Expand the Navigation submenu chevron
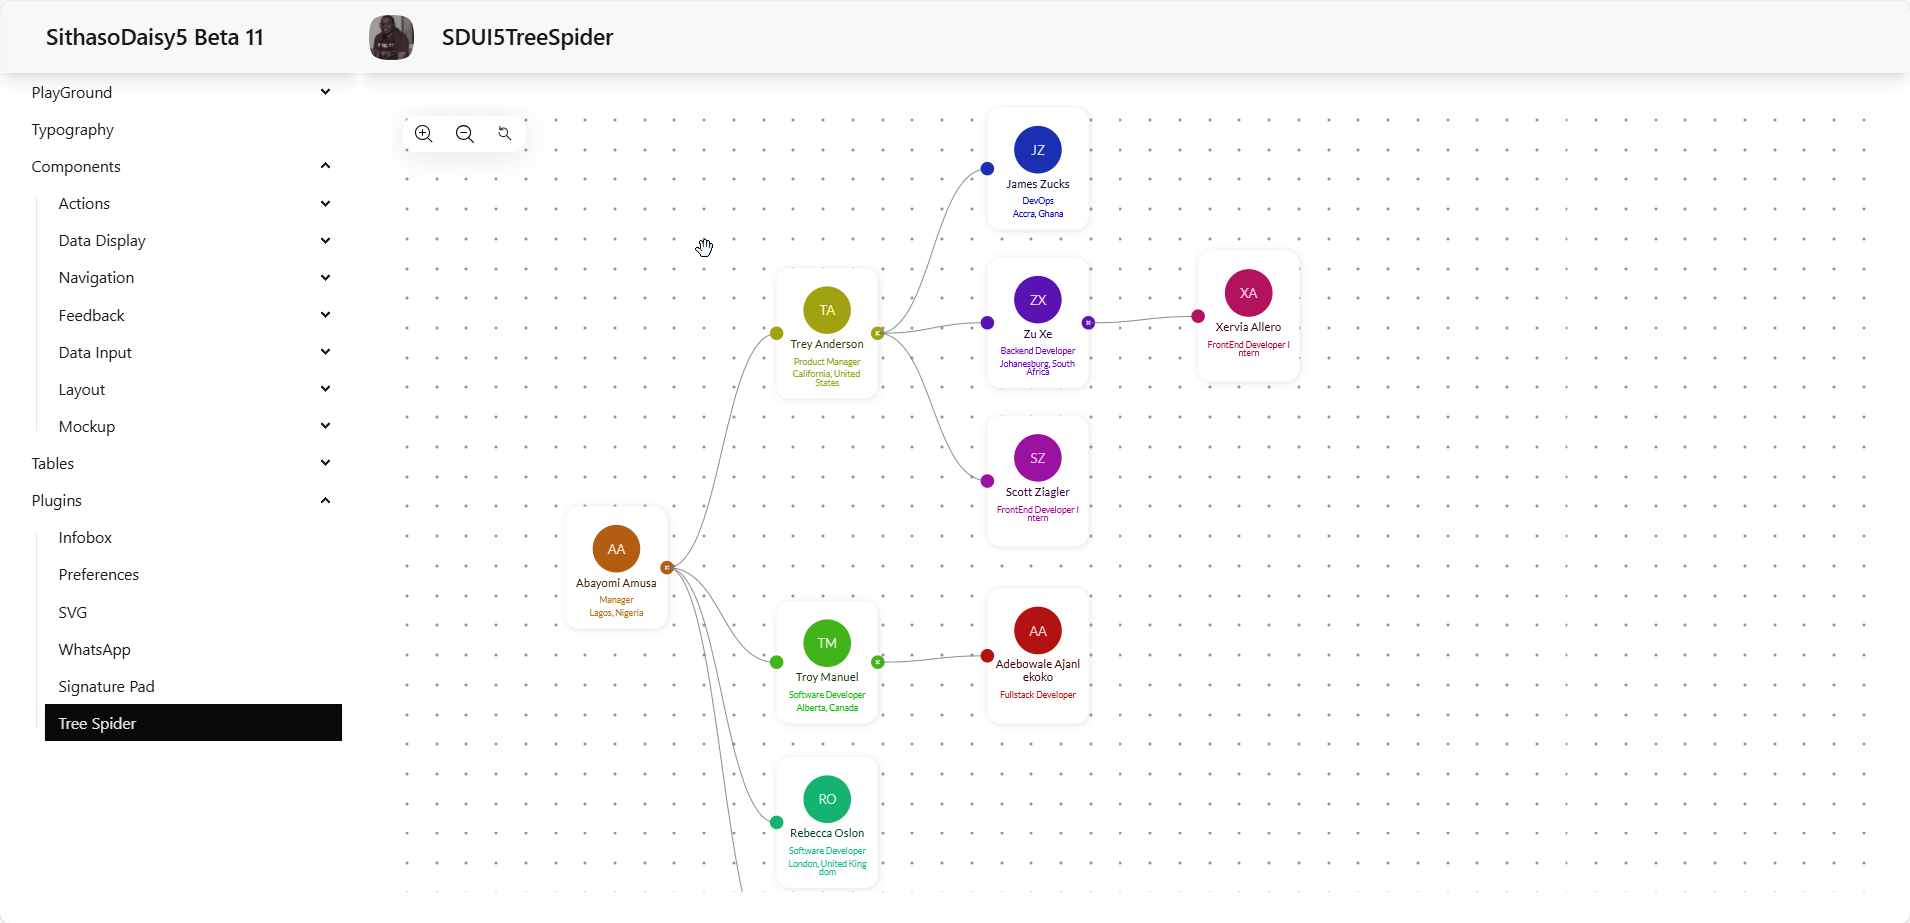Image resolution: width=1910 pixels, height=923 pixels. coord(325,278)
